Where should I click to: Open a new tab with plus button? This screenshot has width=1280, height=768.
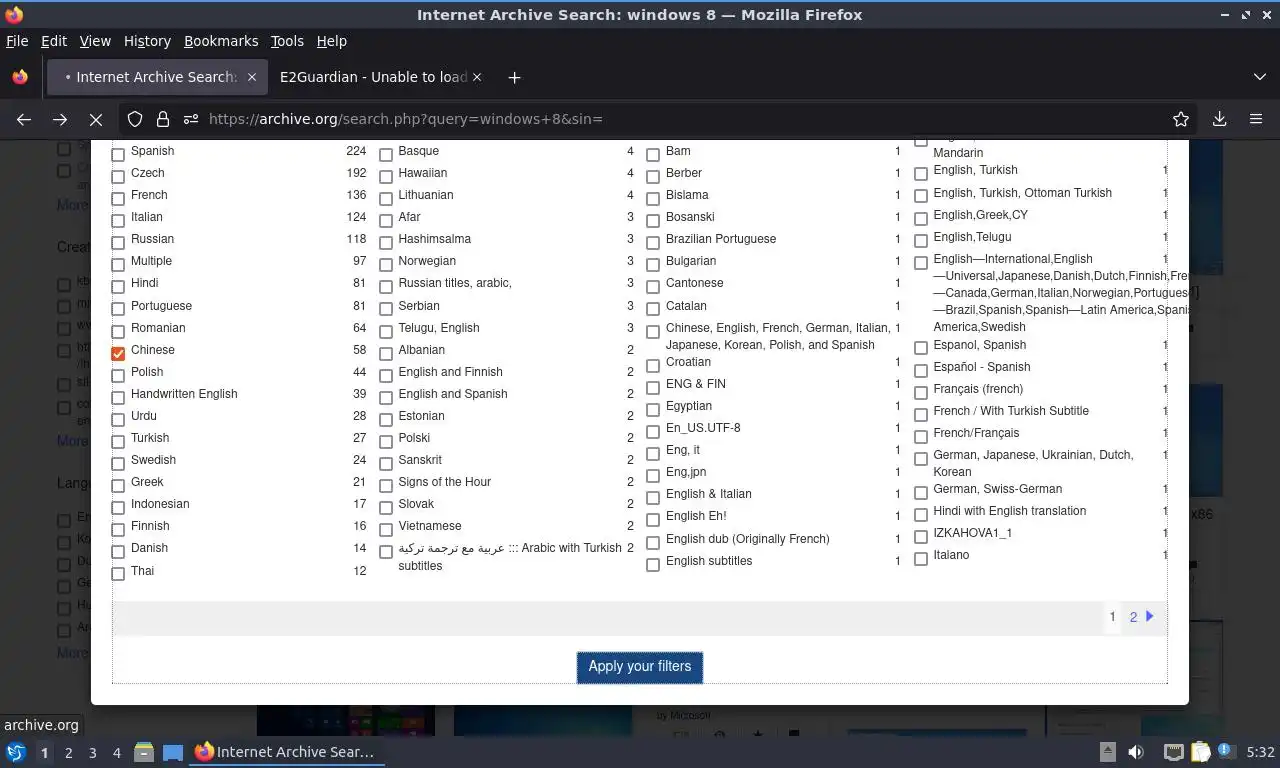click(514, 77)
